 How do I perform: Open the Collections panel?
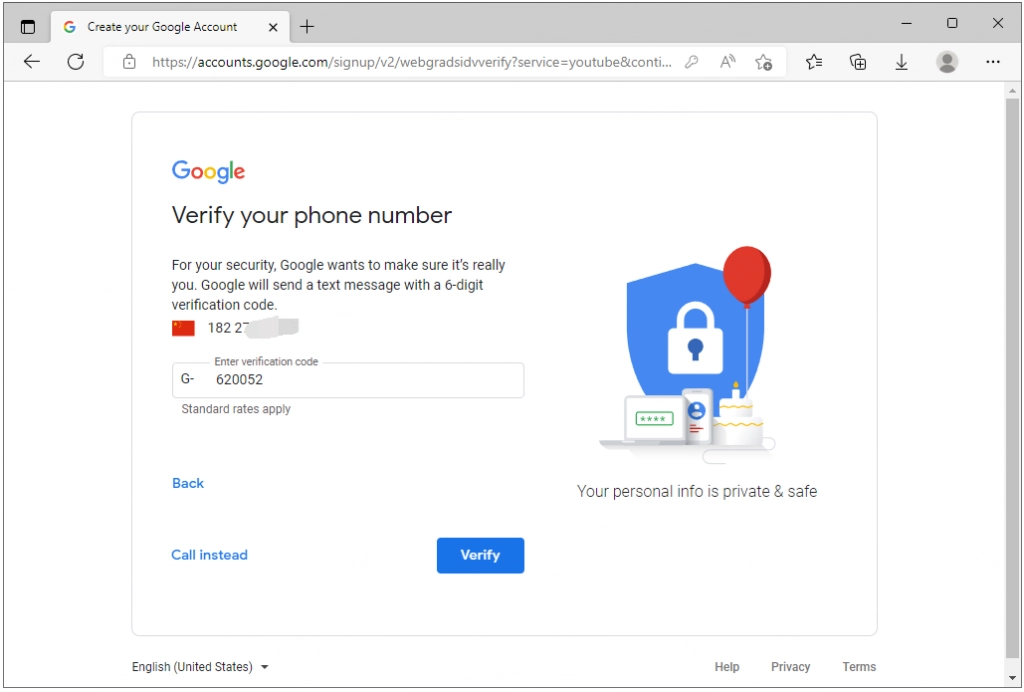click(858, 62)
